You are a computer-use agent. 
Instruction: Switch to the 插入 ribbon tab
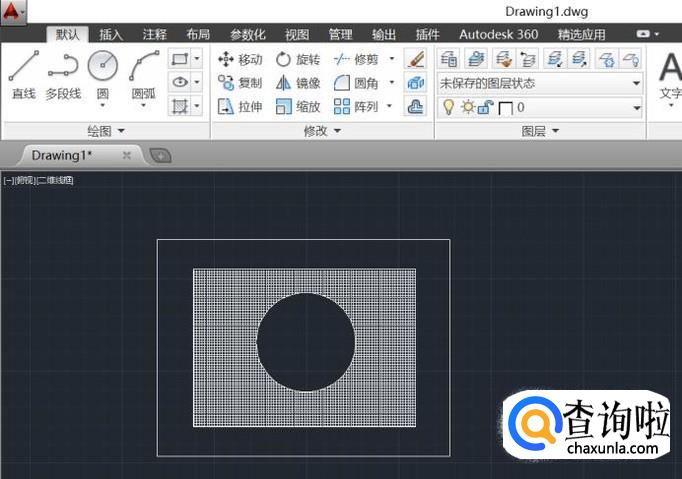111,34
